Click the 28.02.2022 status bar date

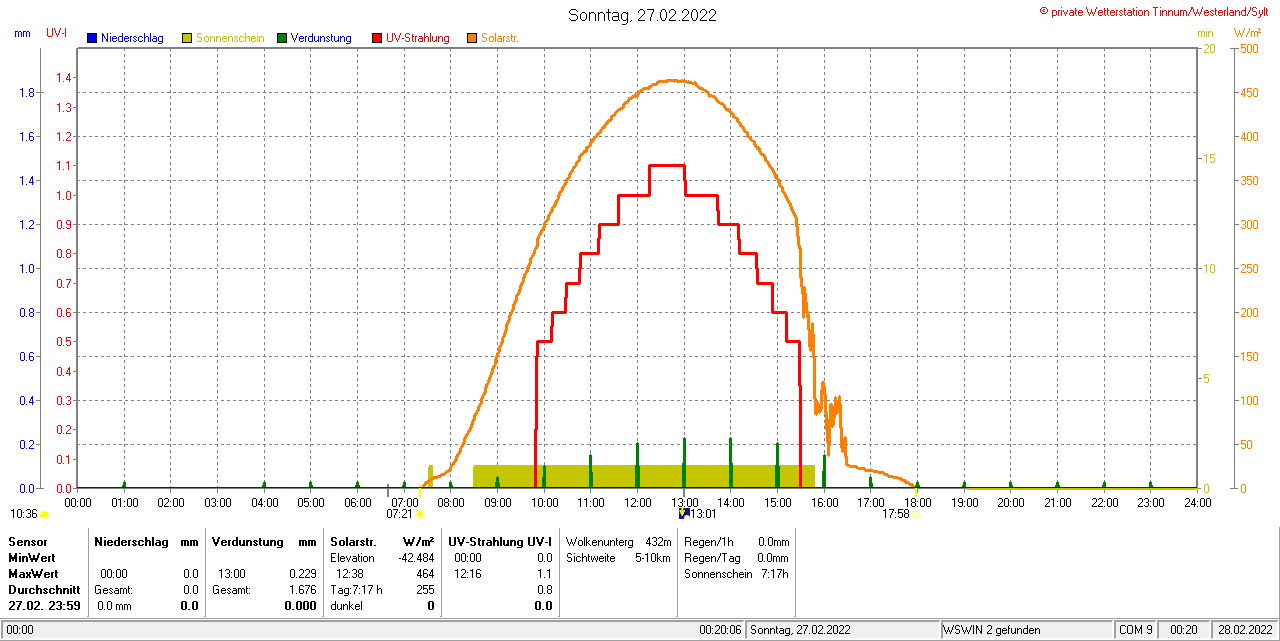click(x=1244, y=630)
